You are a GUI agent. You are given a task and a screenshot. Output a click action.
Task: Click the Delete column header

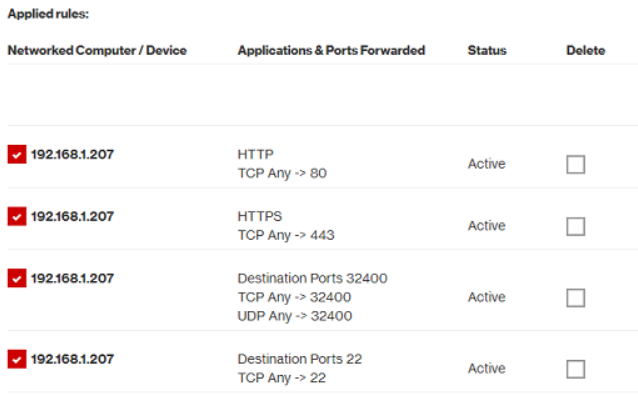click(x=586, y=50)
